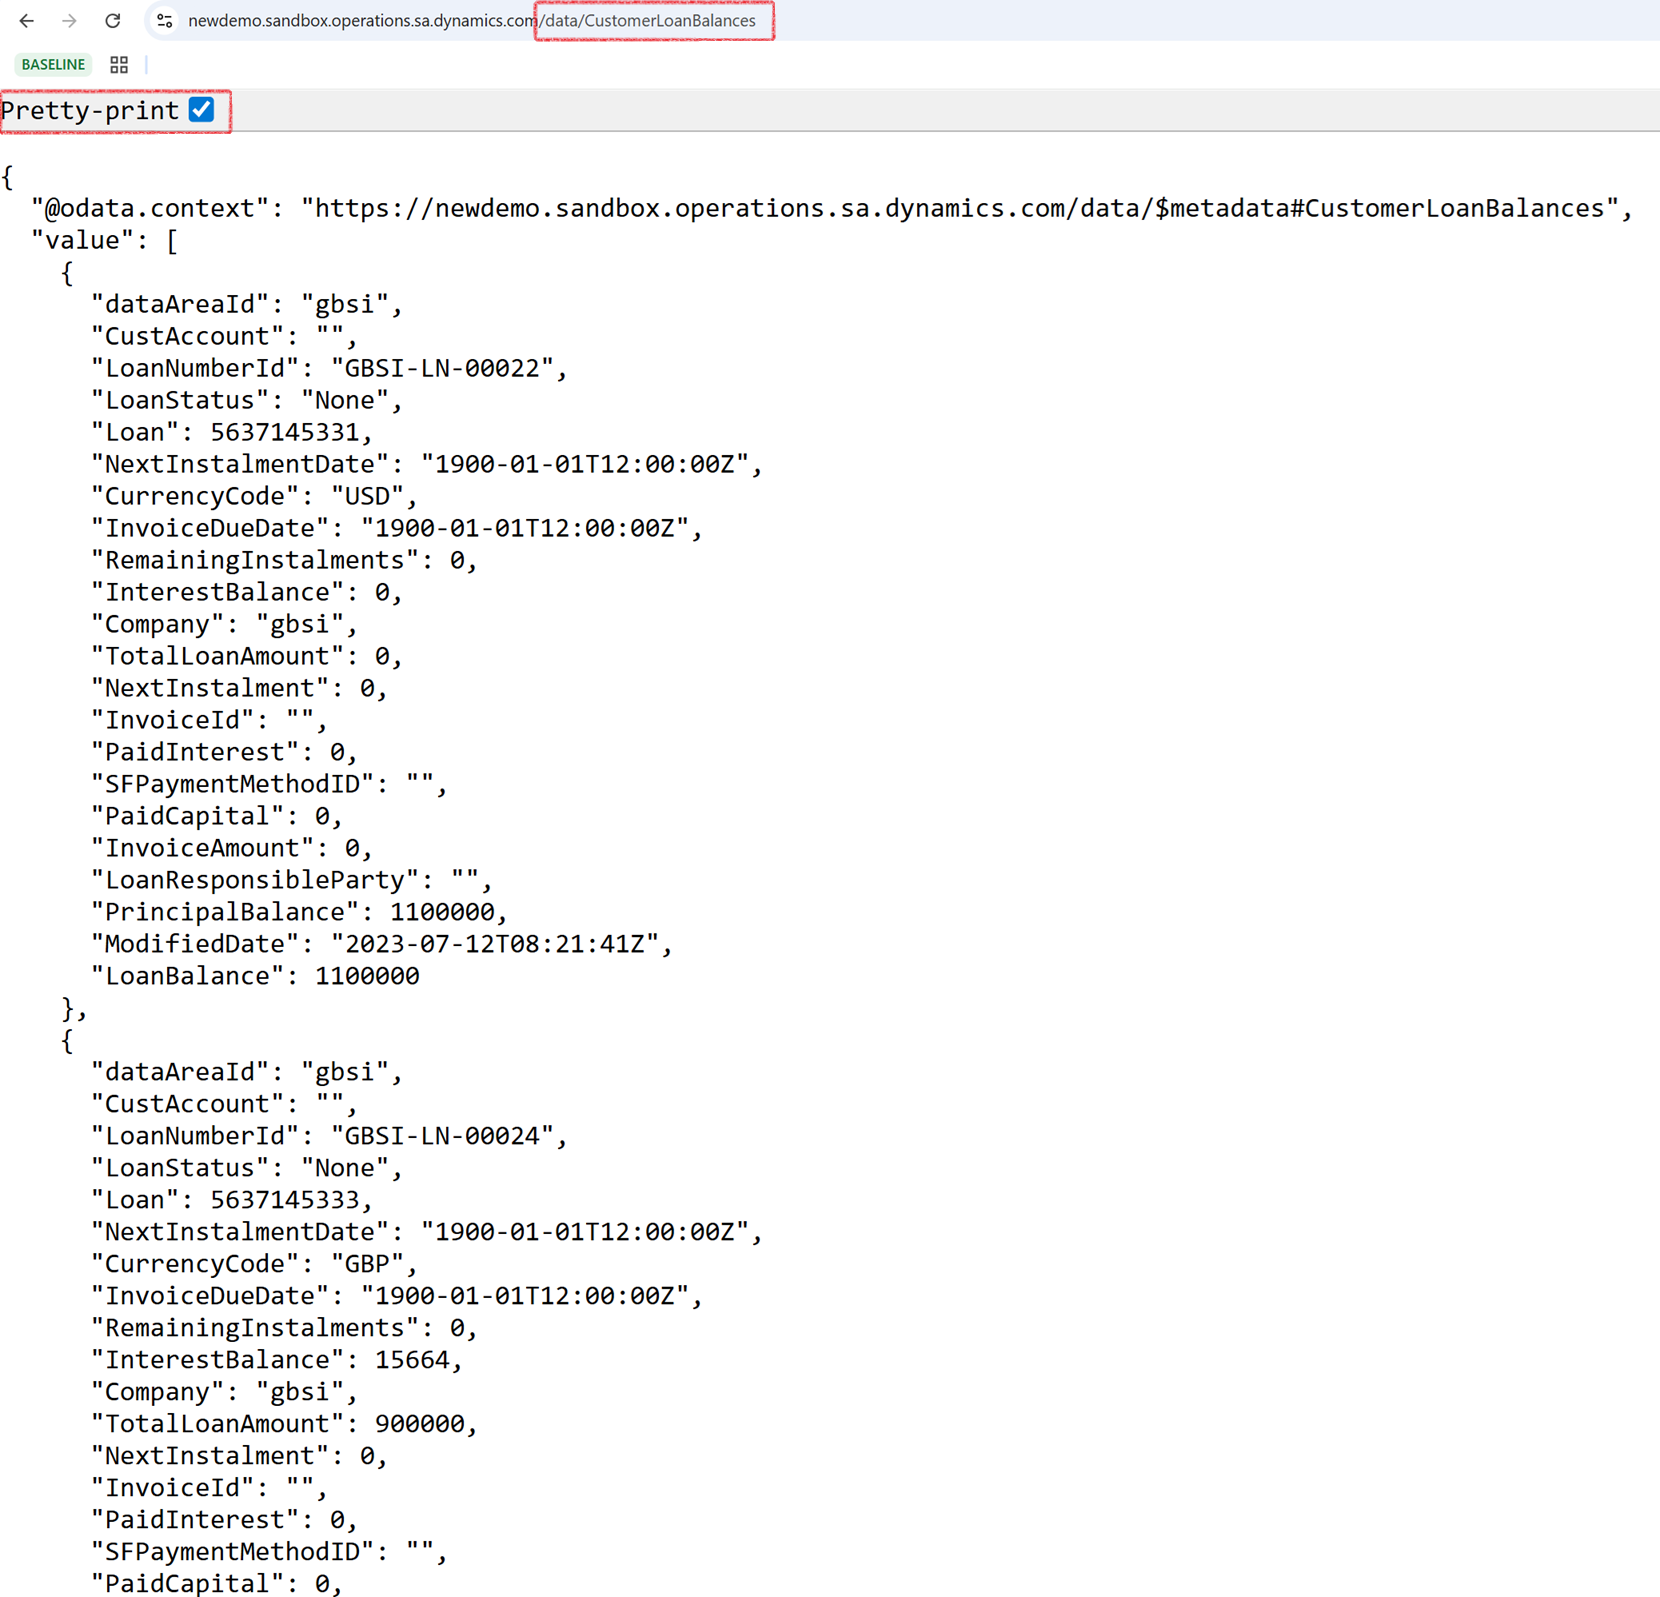Image resolution: width=1660 pixels, height=1597 pixels.
Task: Uncheck the Pretty-print checkbox
Action: 202,109
